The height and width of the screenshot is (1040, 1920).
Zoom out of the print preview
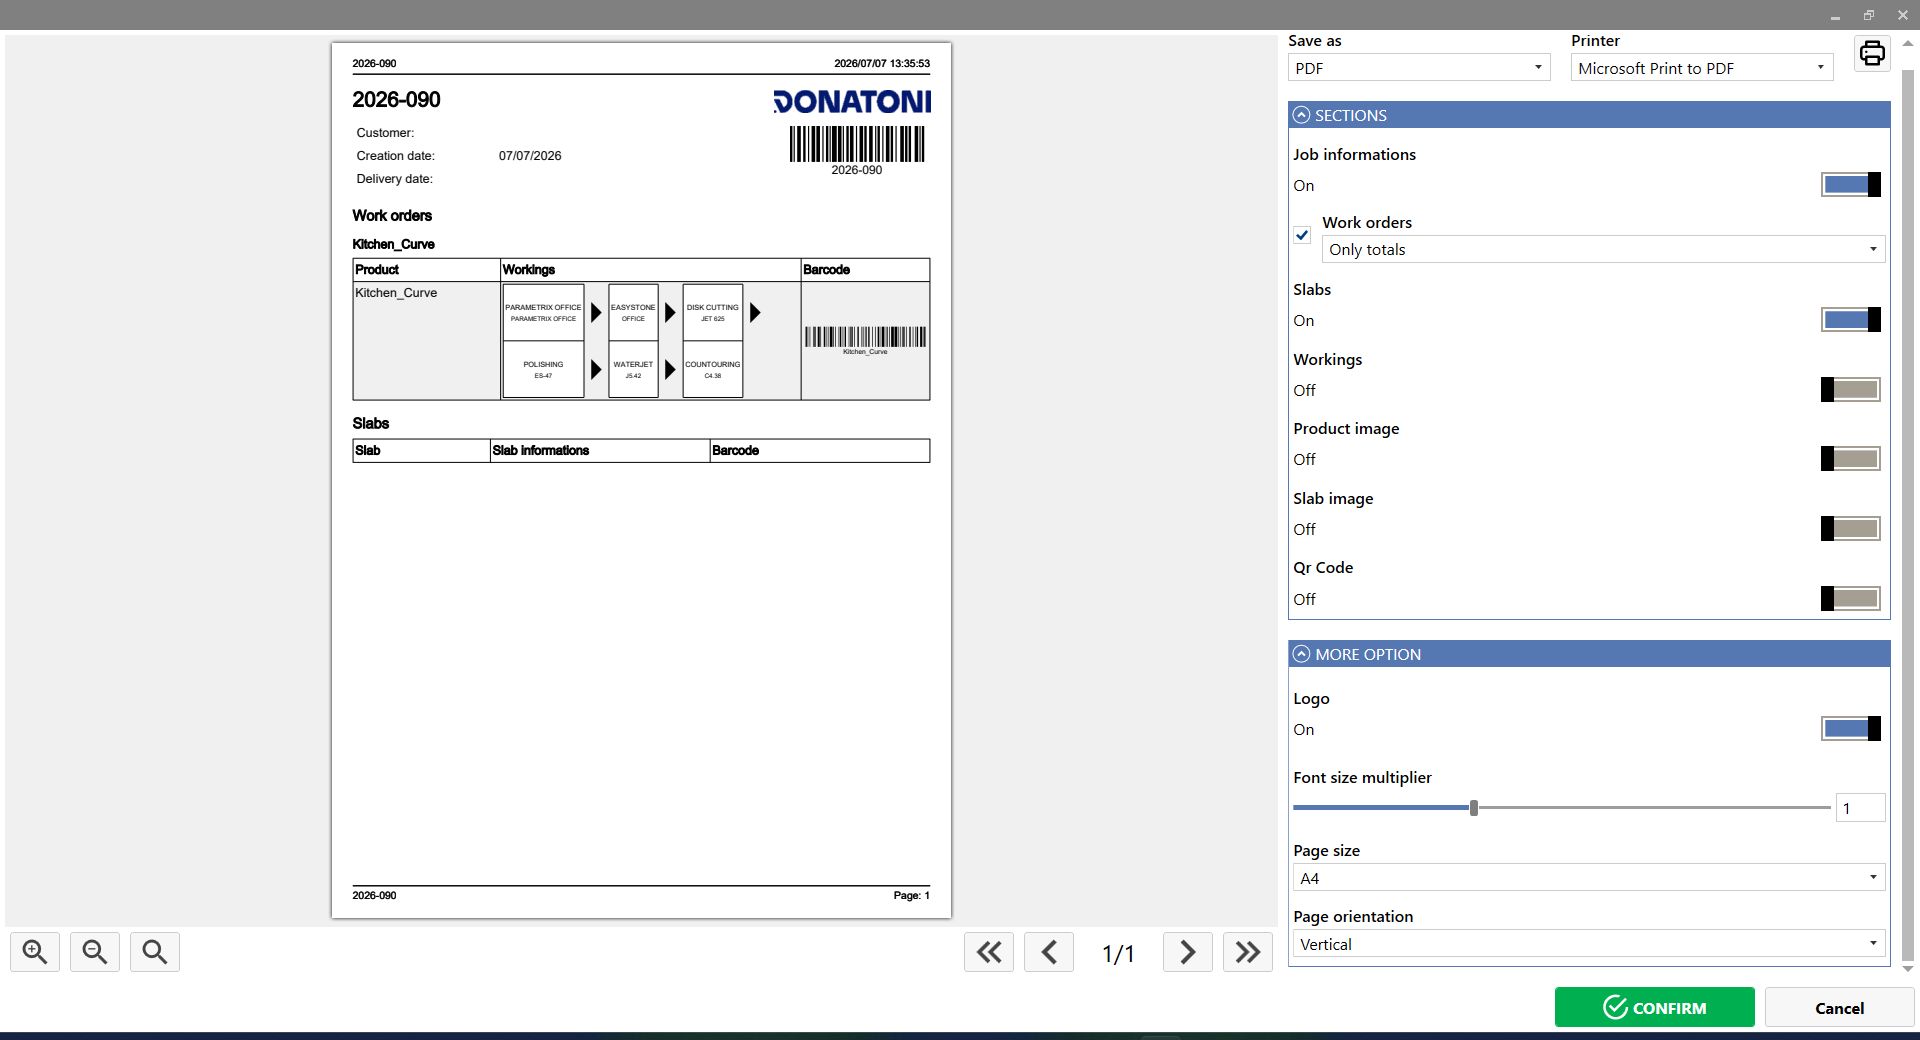point(95,952)
